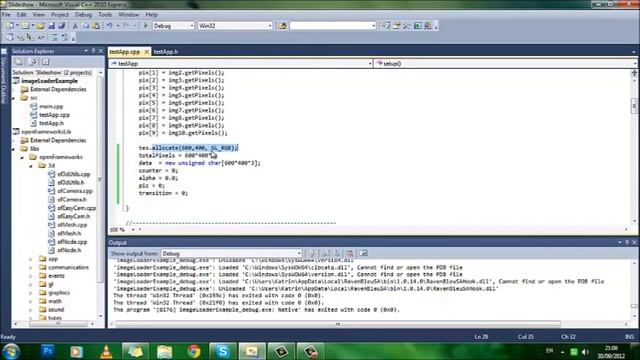Toggle word wrap in Output toolbar
640x360 pixels.
coord(363,253)
